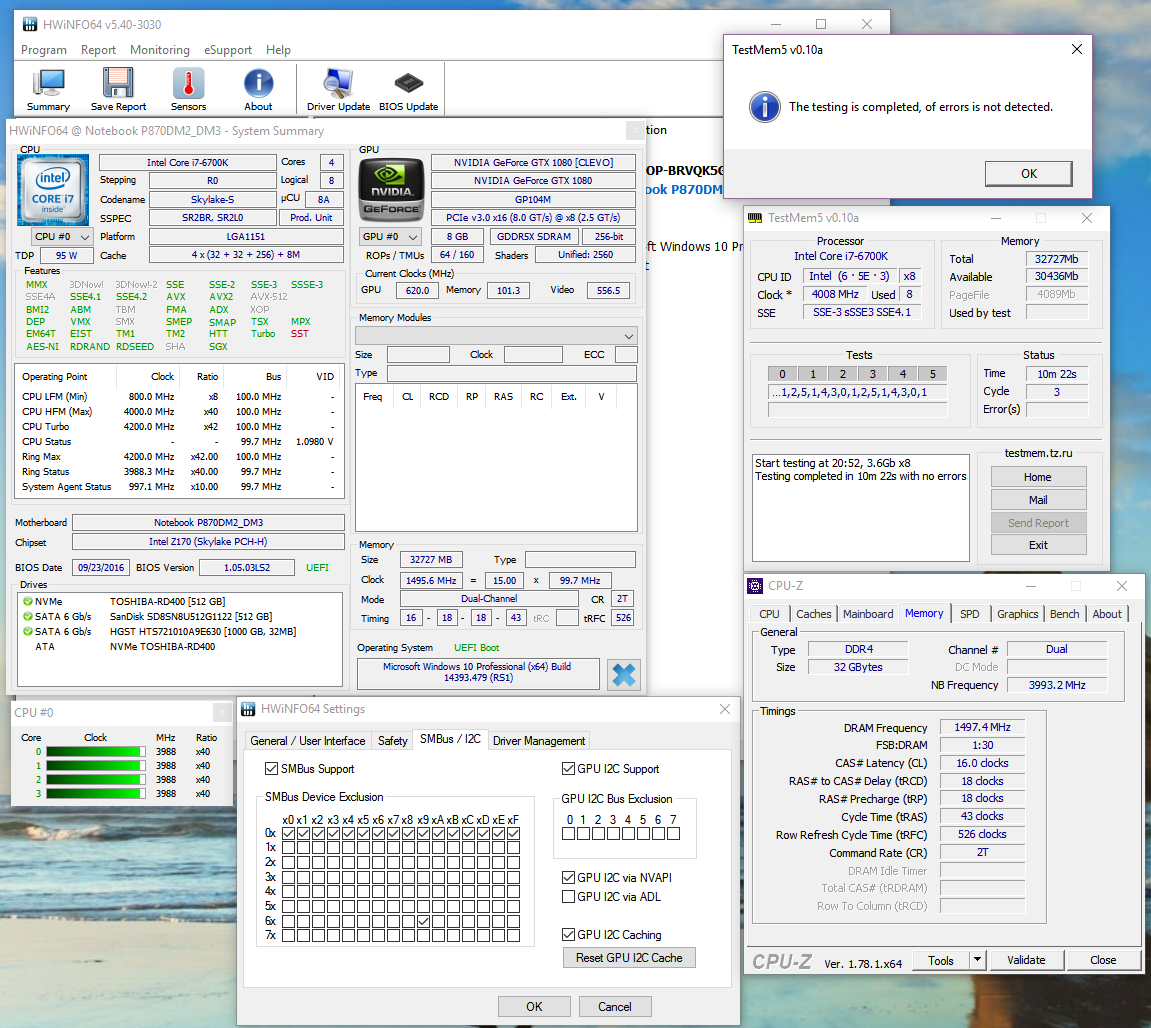Viewport: 1151px width, 1028px height.
Task: Maximize the HWiNFO64 main window
Action: coord(821,24)
